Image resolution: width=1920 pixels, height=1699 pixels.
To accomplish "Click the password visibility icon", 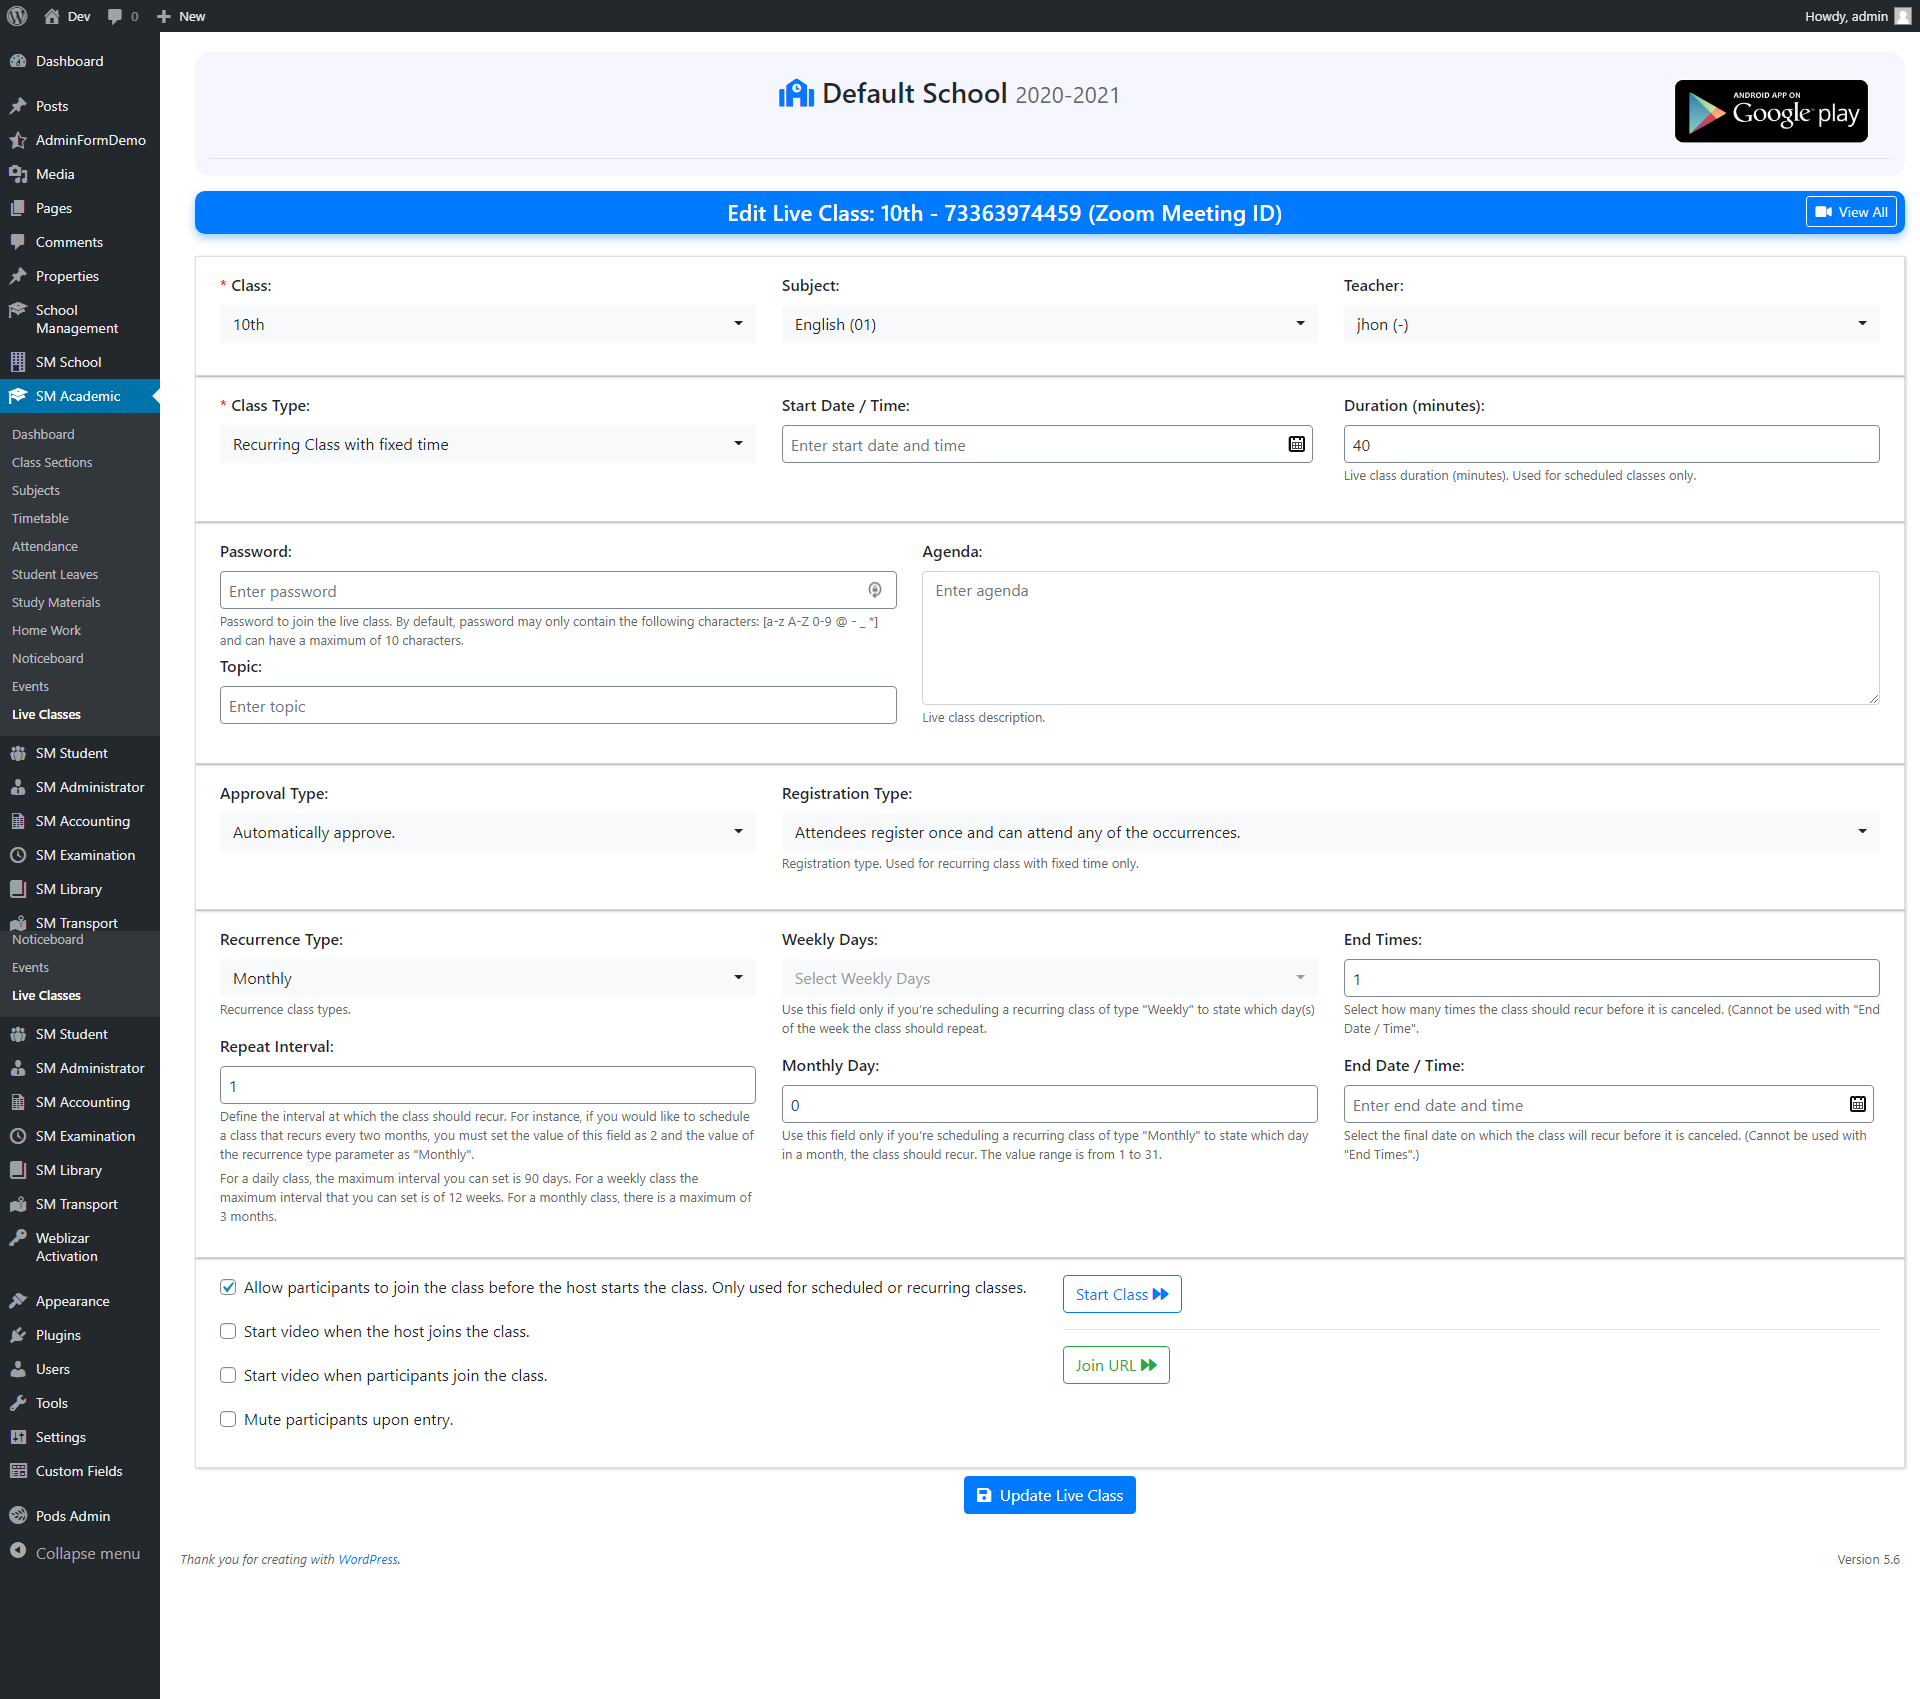I will [x=875, y=590].
